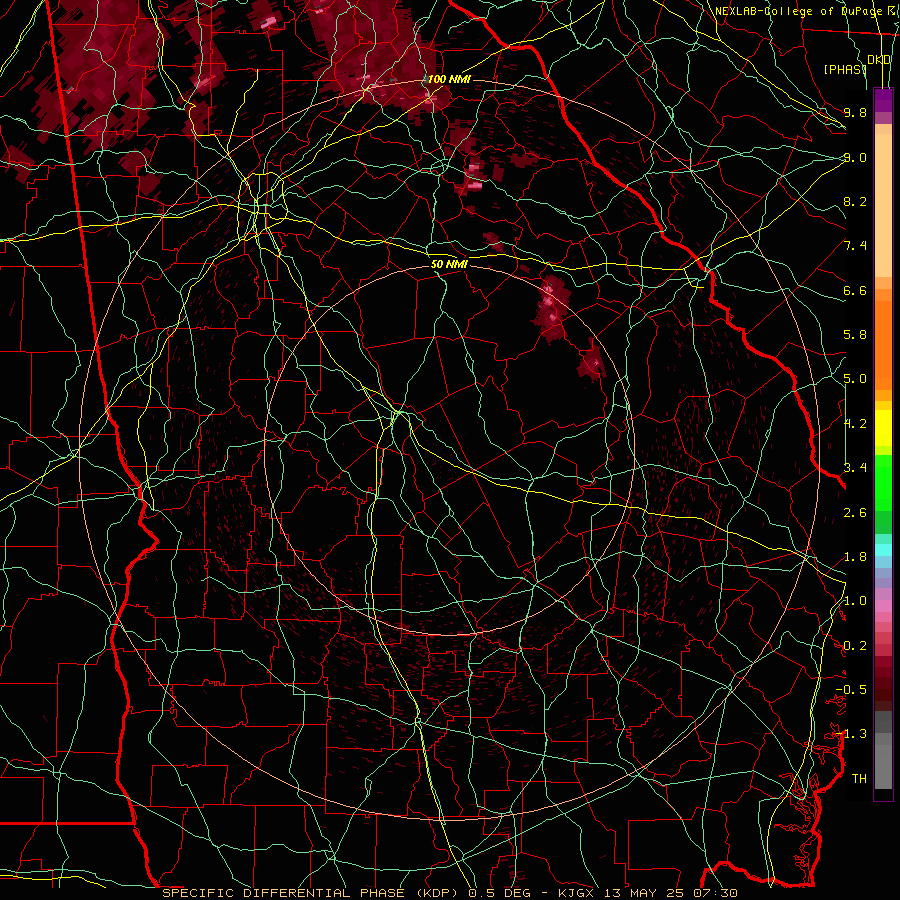The image size is (900, 900).
Task: Click the 6.6 scale value
Action: click(x=855, y=290)
